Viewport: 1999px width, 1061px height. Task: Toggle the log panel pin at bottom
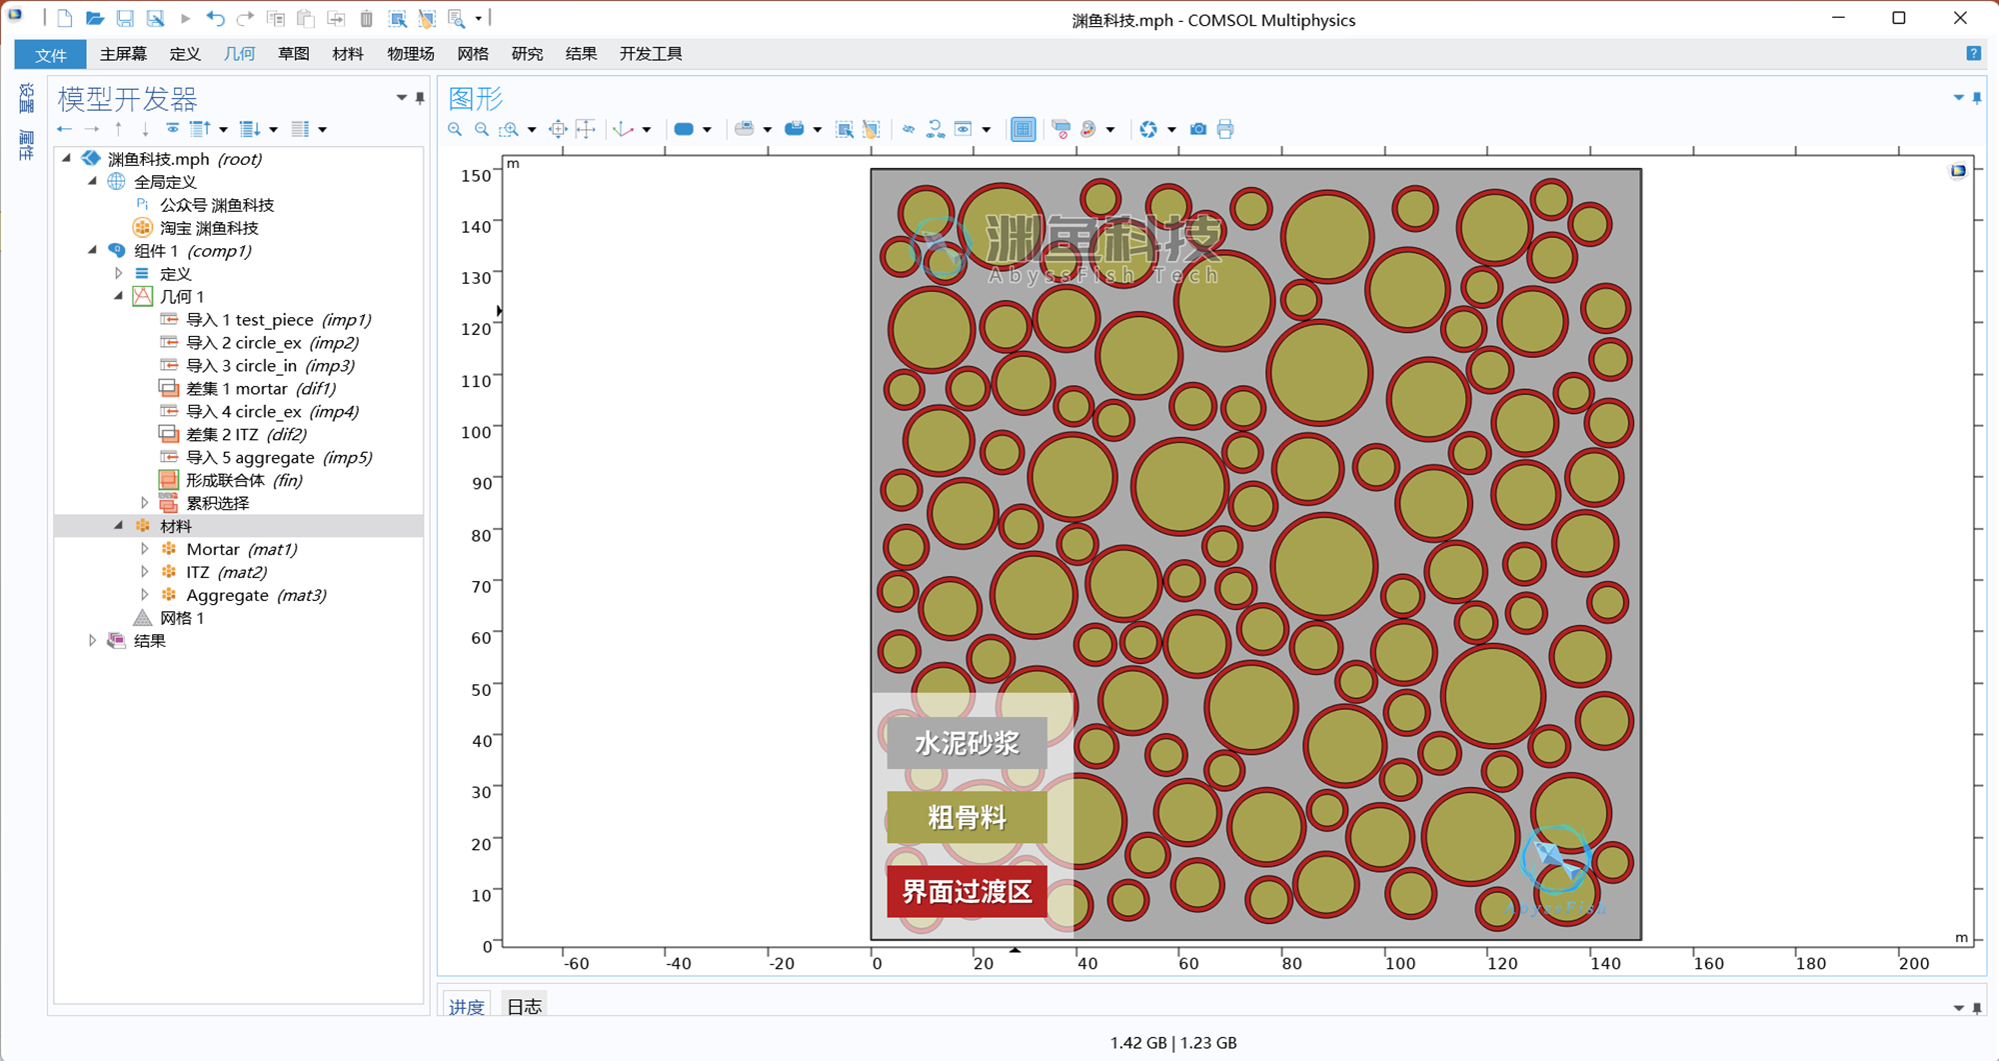1977,1008
